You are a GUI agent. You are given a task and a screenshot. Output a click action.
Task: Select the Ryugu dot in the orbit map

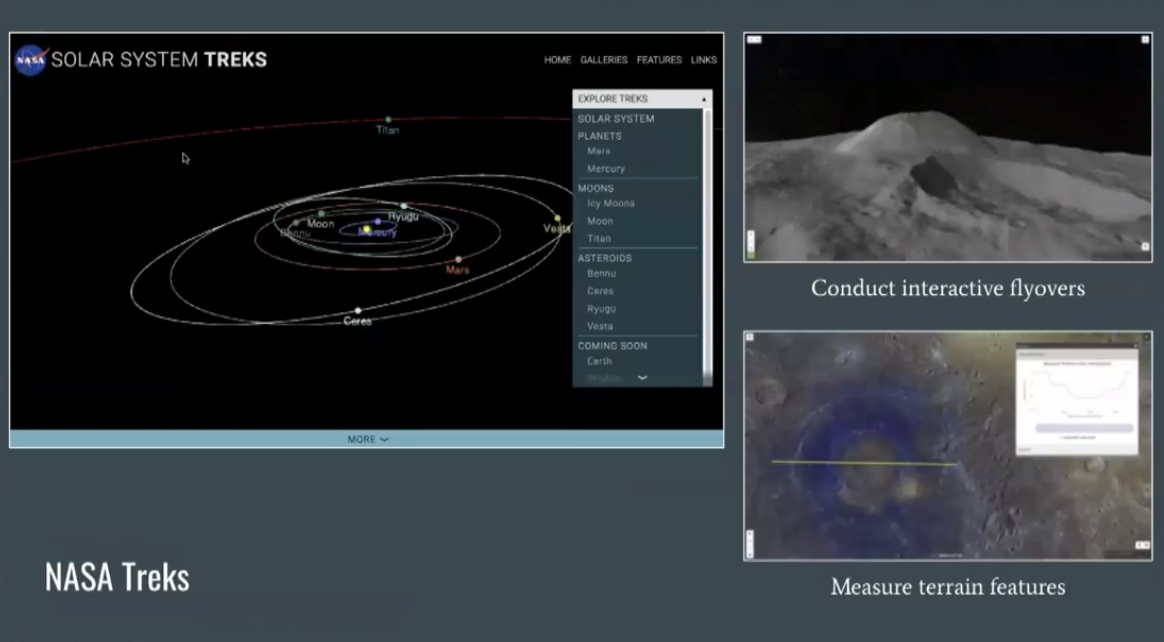pyautogui.click(x=404, y=206)
